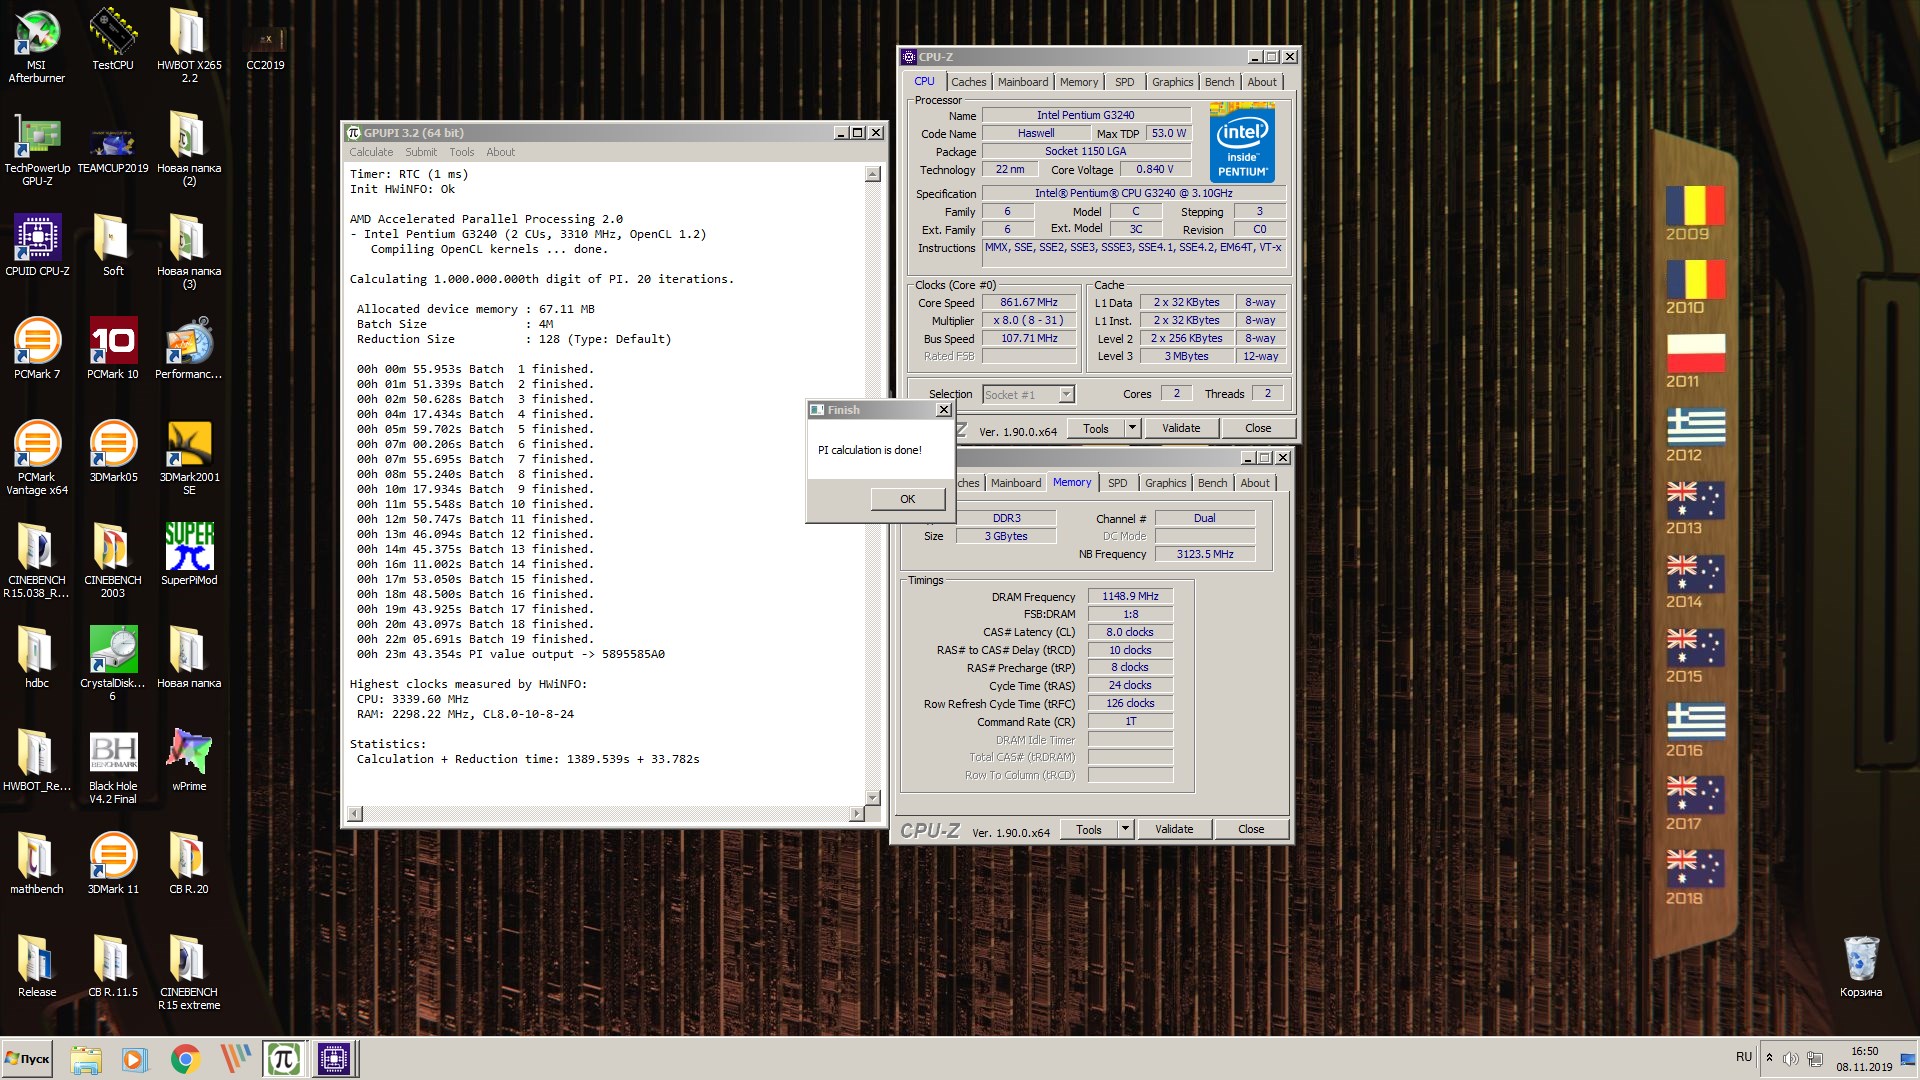Open hdbc folder icon
Image resolution: width=1920 pixels, height=1080 pixels.
click(37, 657)
